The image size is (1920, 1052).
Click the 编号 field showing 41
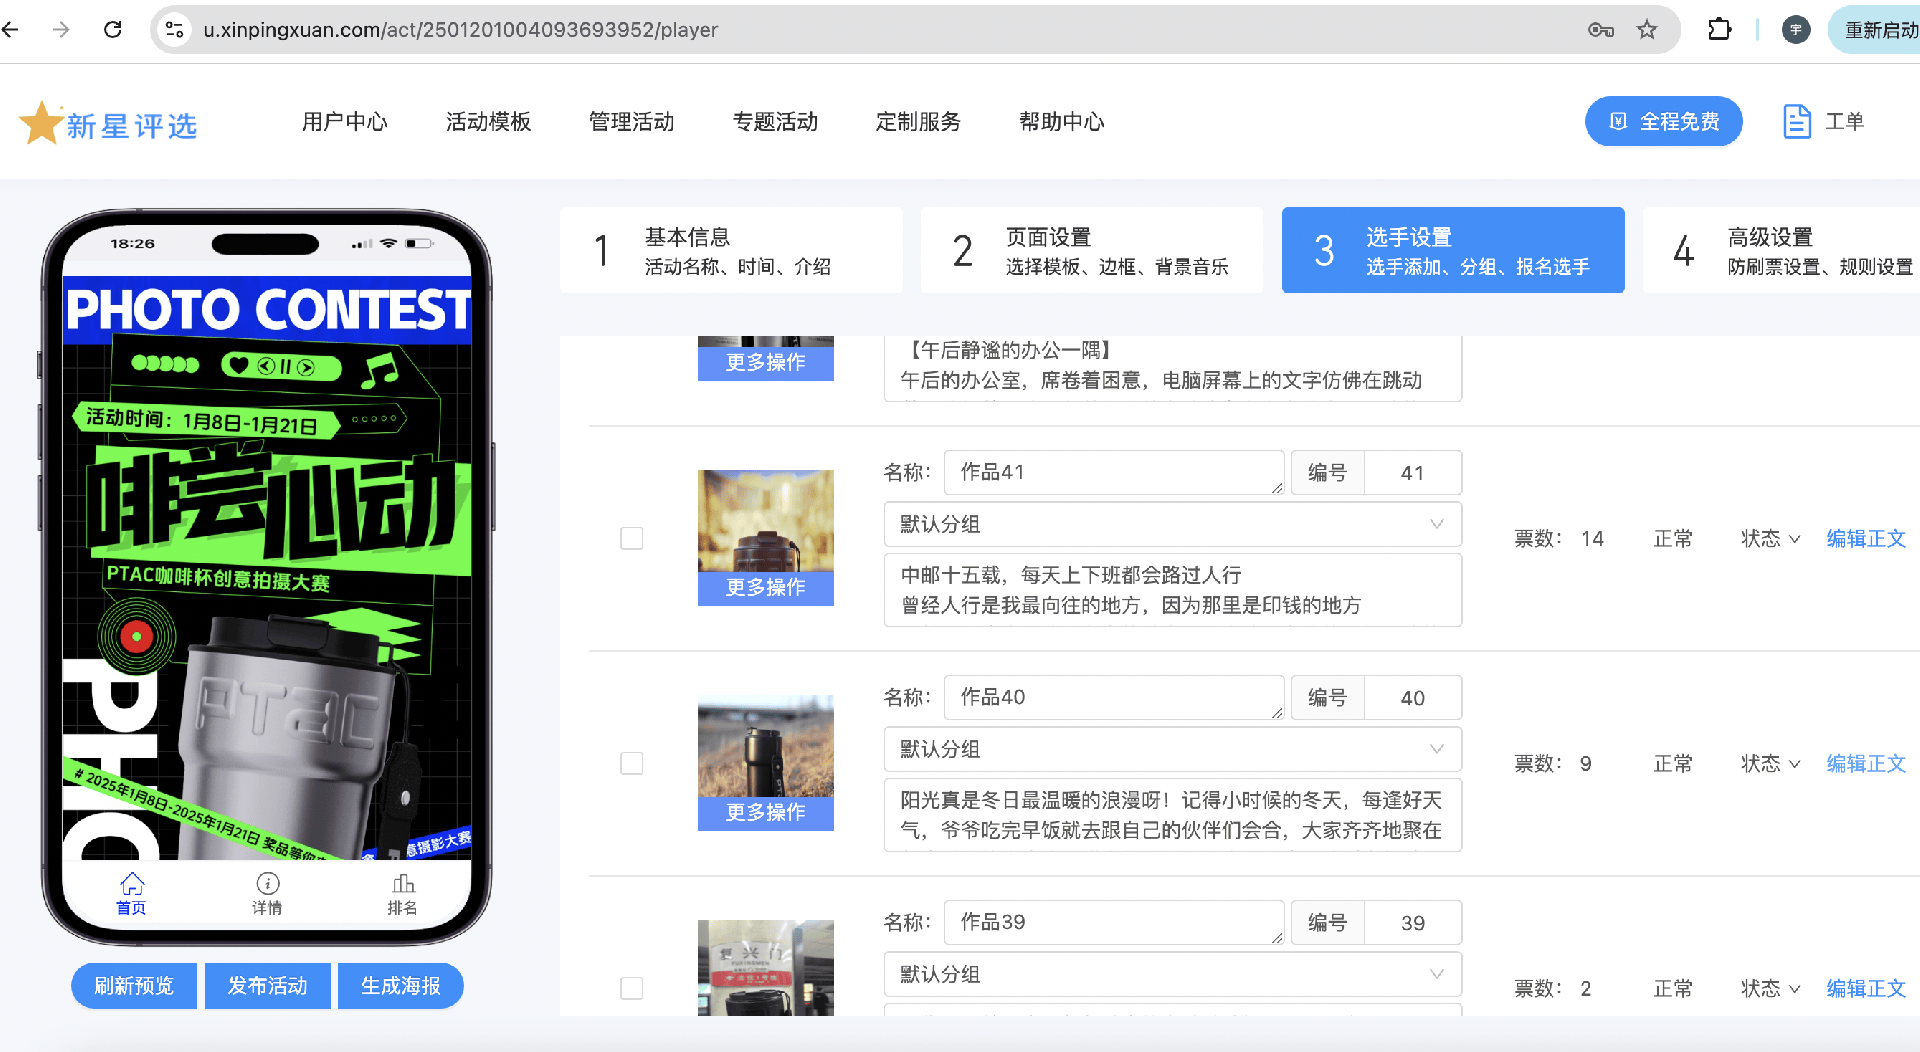click(1413, 472)
